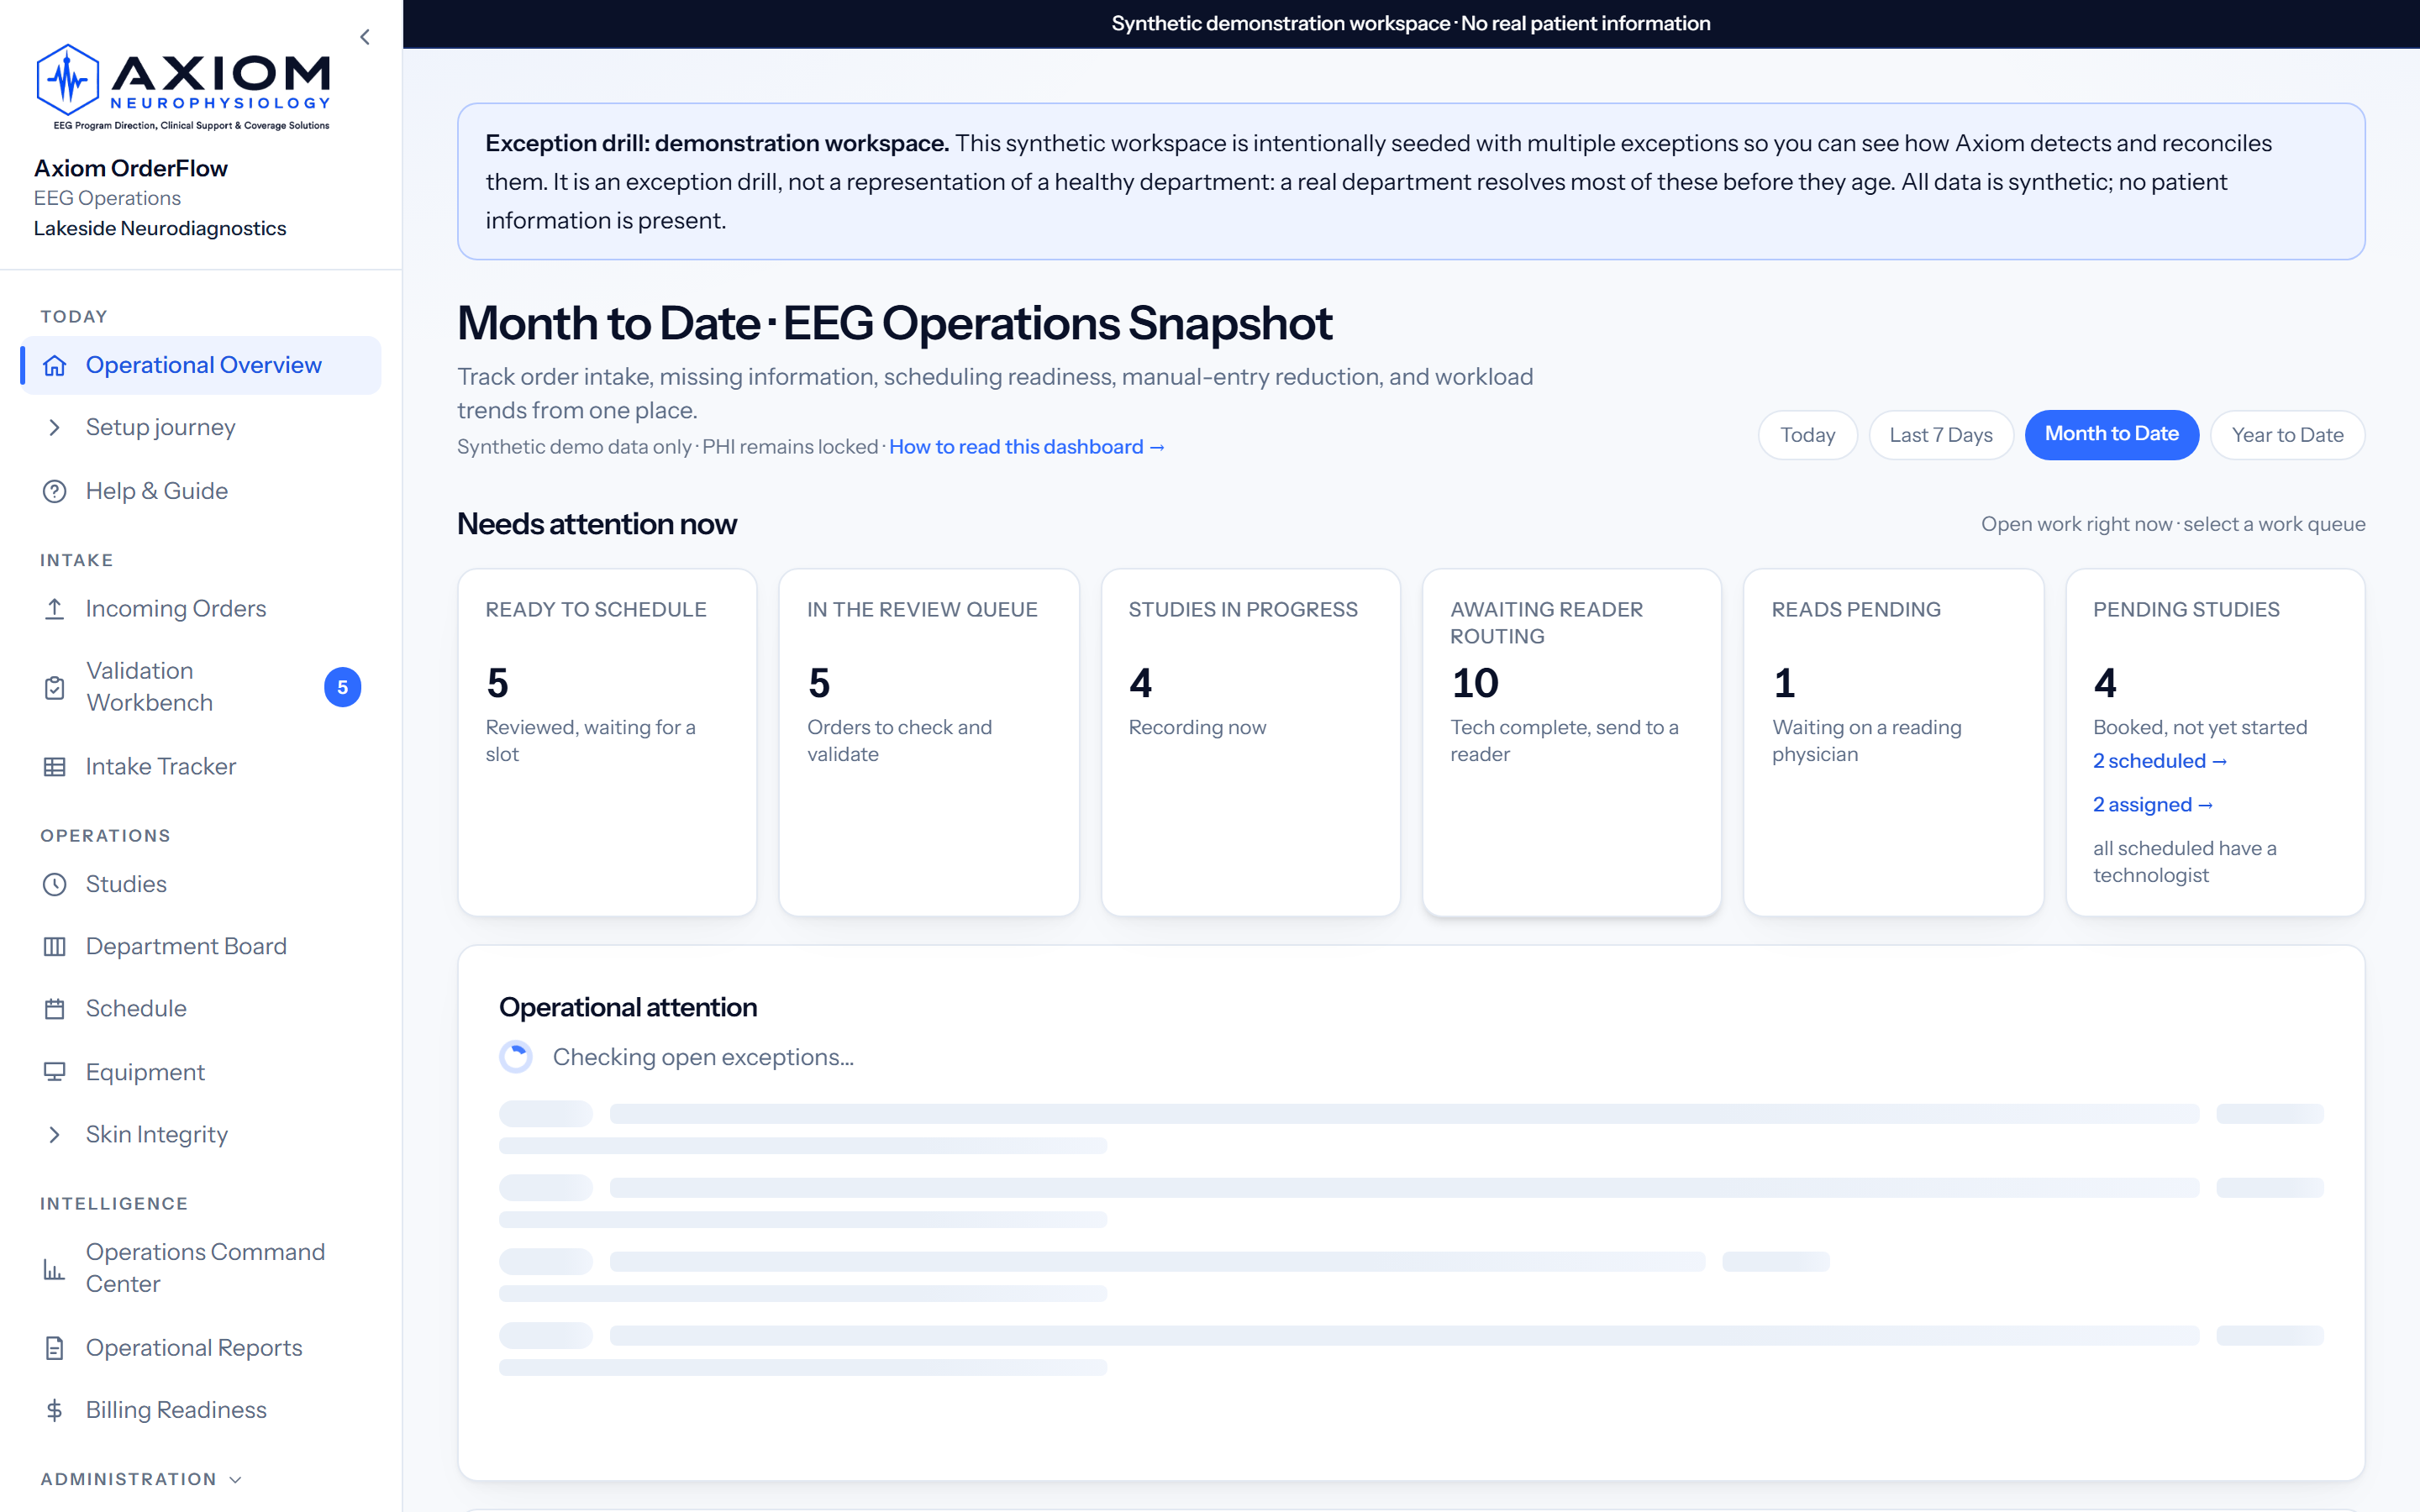Collapse the Administration section
Viewport: 2420px width, 1512px height.
click(x=141, y=1479)
